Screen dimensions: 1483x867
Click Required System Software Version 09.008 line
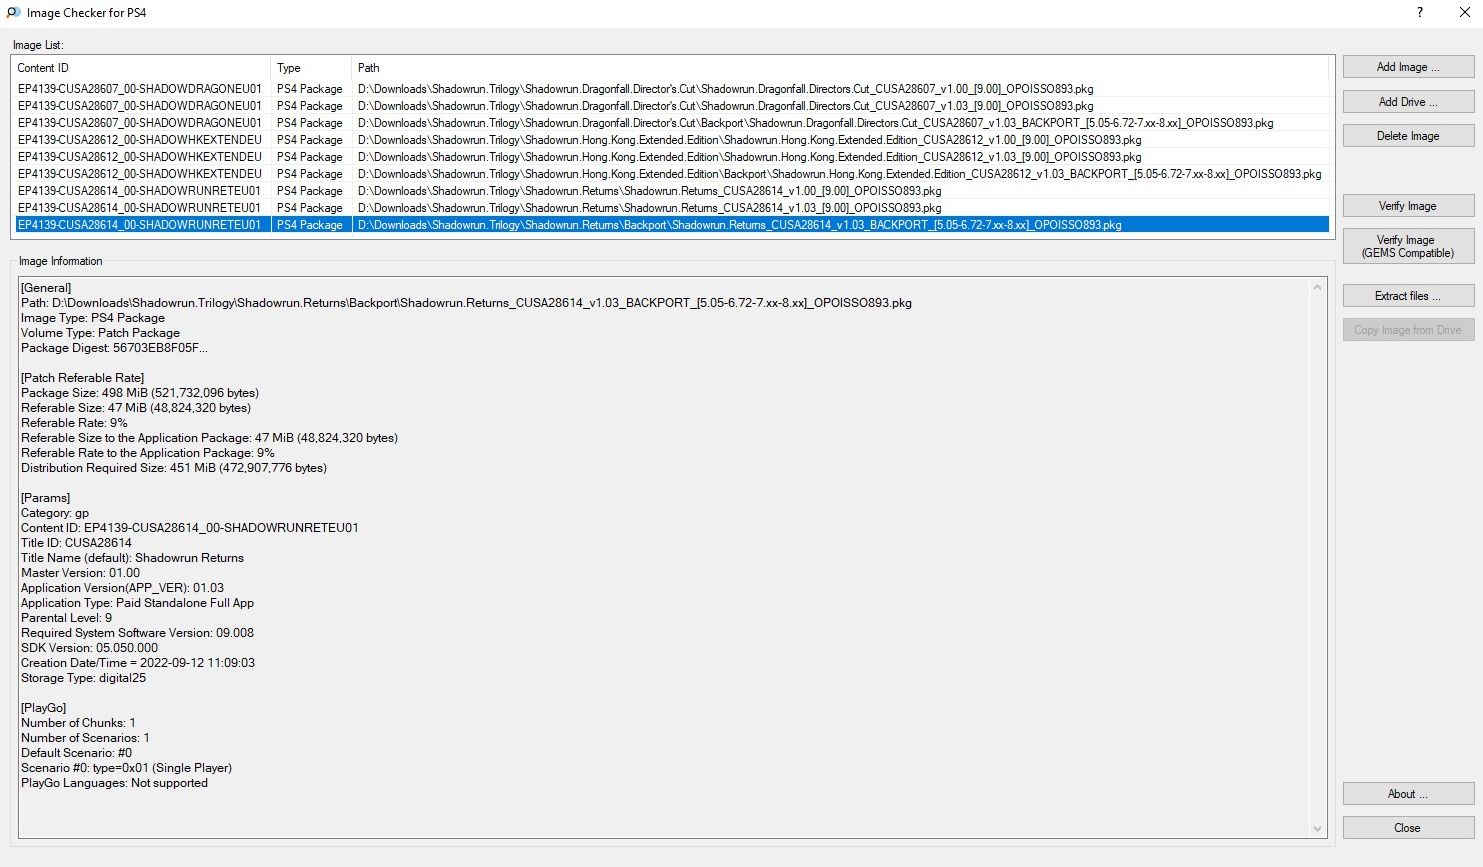coord(137,633)
